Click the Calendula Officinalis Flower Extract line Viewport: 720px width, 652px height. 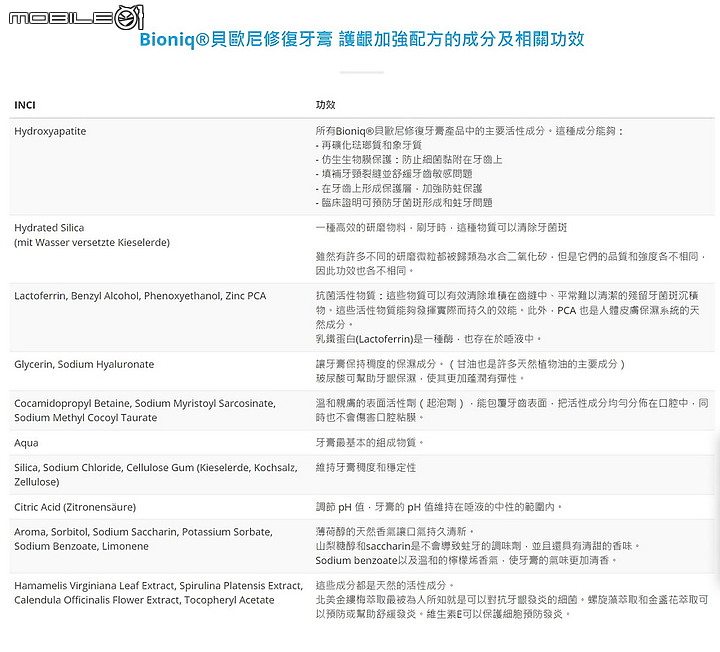point(144,600)
